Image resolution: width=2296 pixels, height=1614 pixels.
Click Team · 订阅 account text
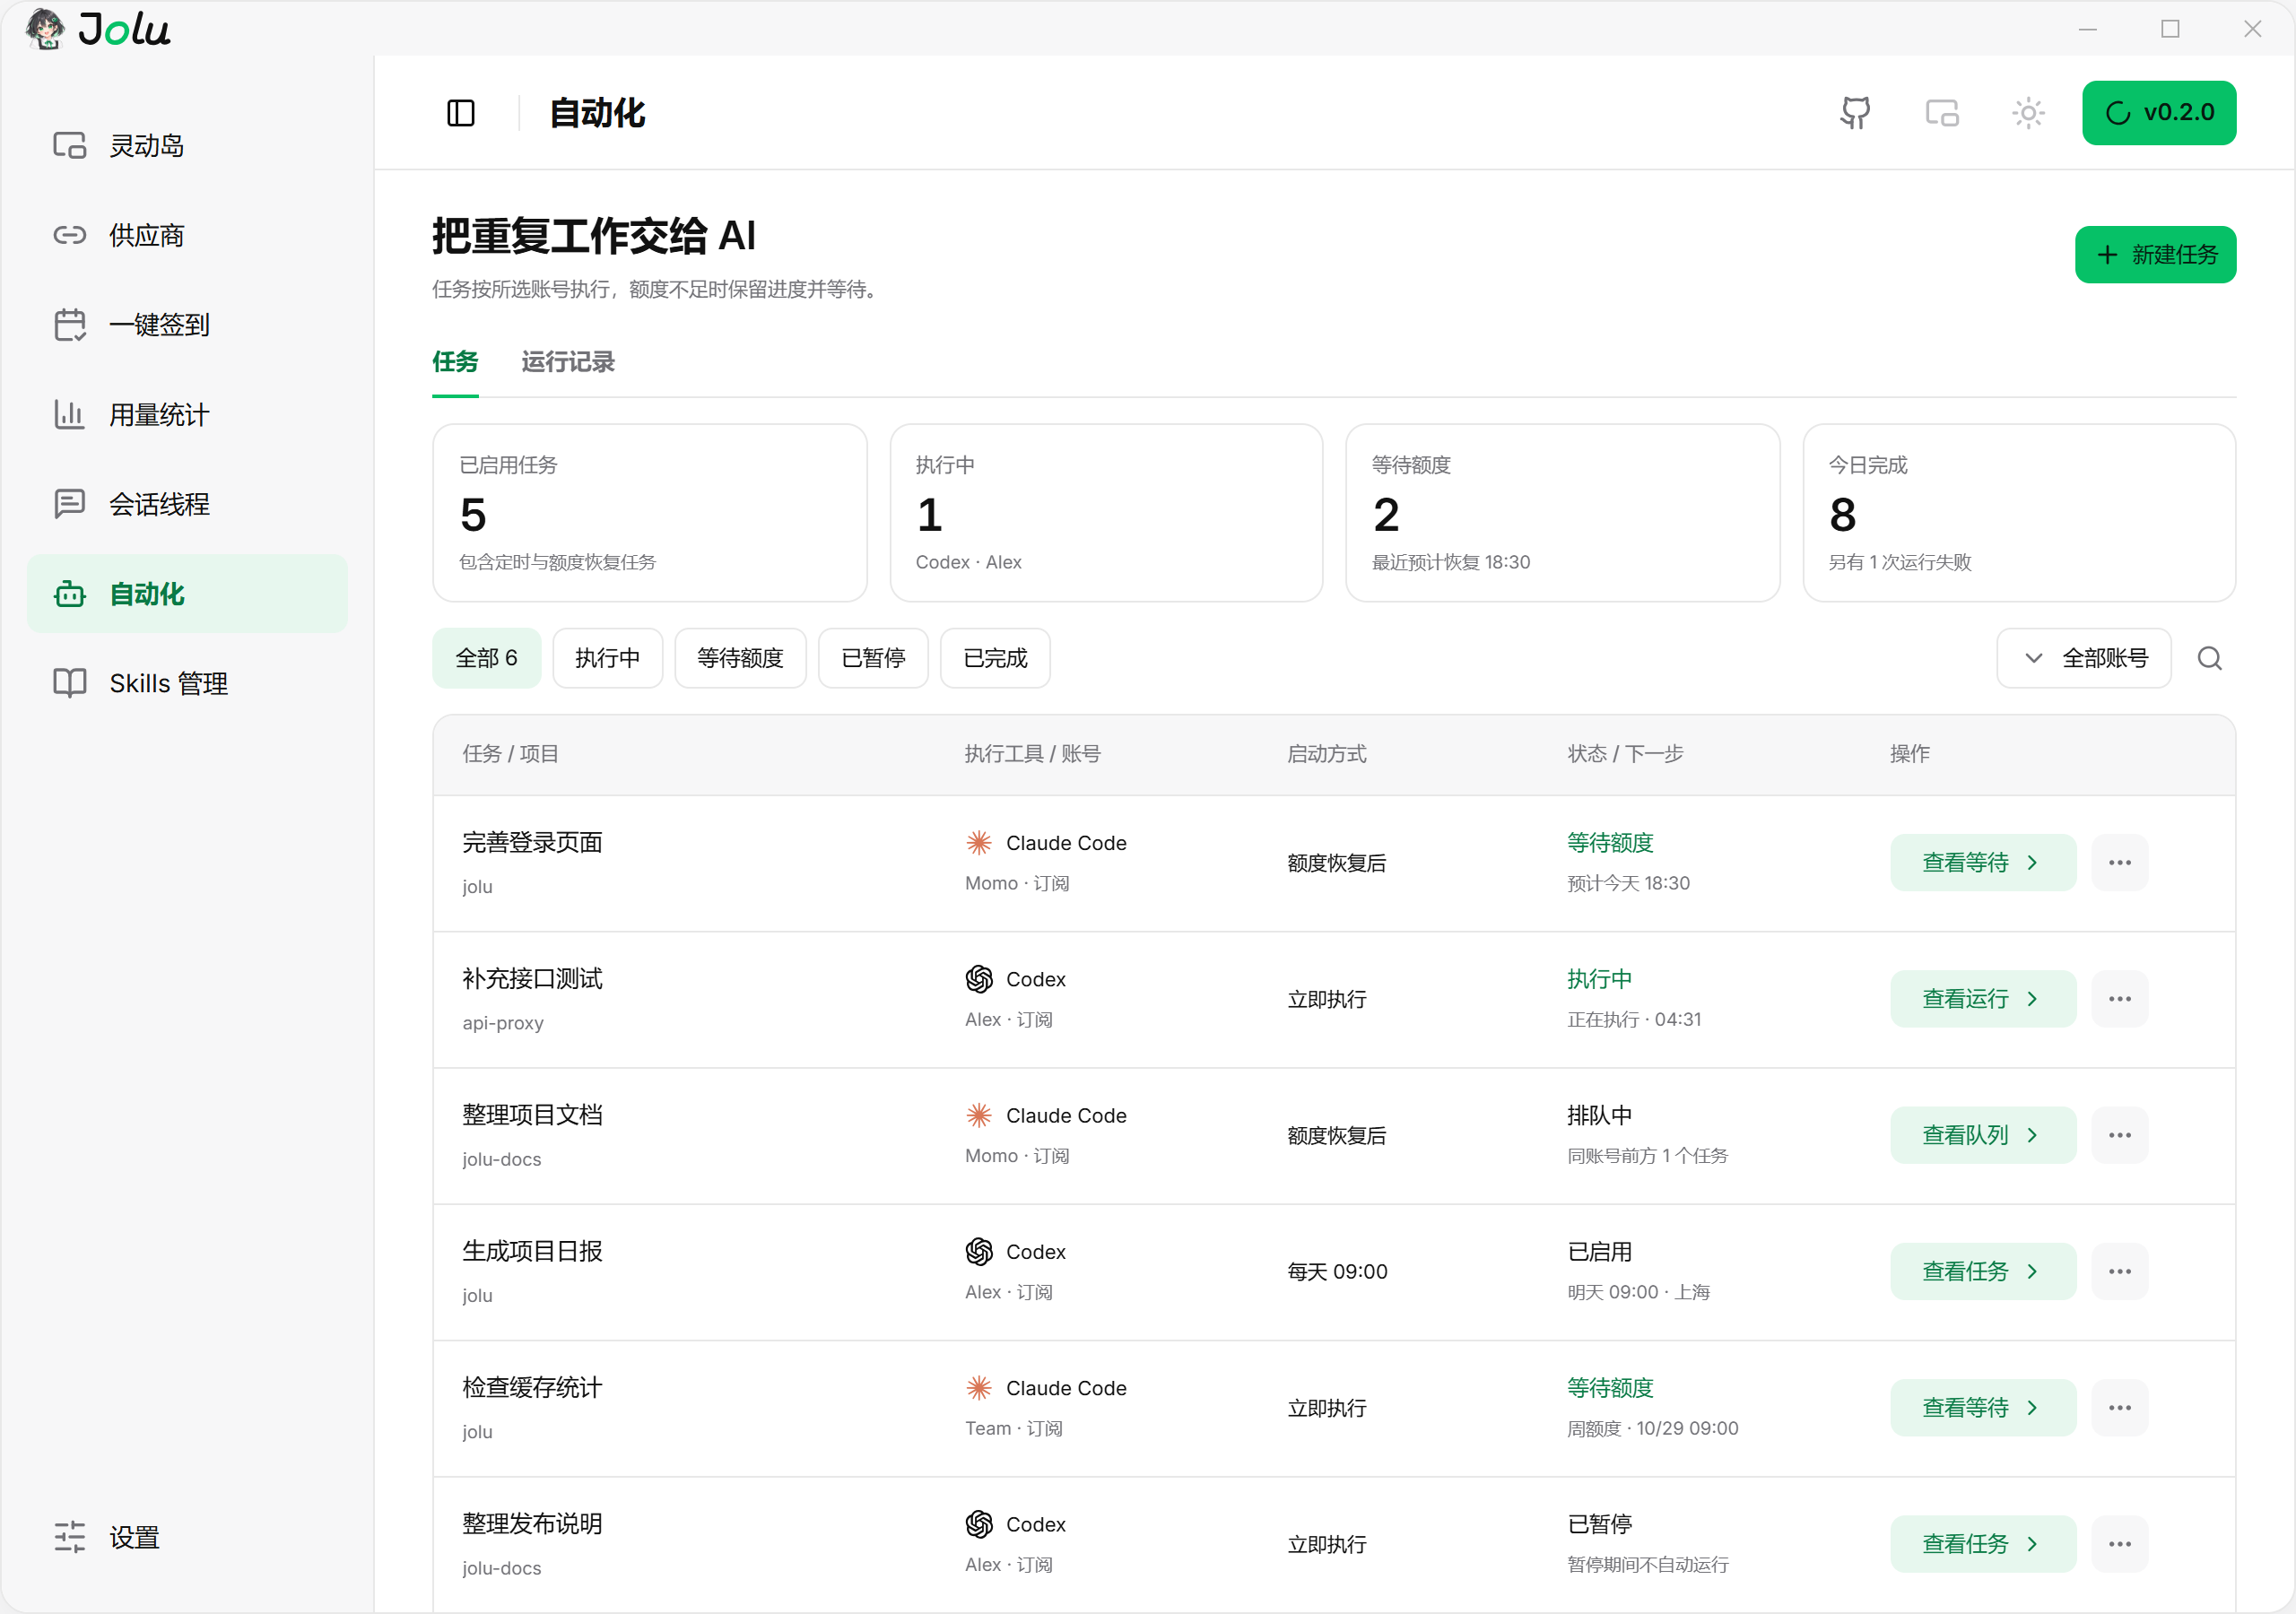point(1013,1428)
